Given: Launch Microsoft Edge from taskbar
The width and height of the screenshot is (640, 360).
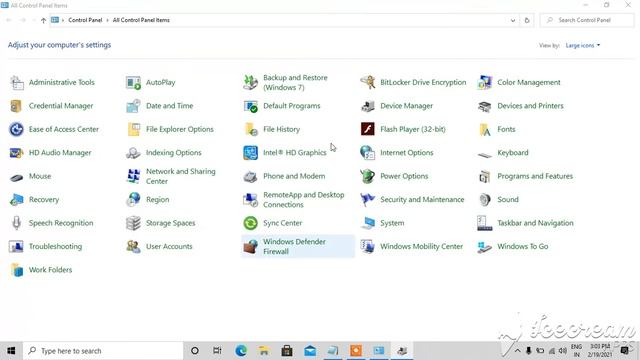Looking at the screenshot, I should [x=241, y=351].
